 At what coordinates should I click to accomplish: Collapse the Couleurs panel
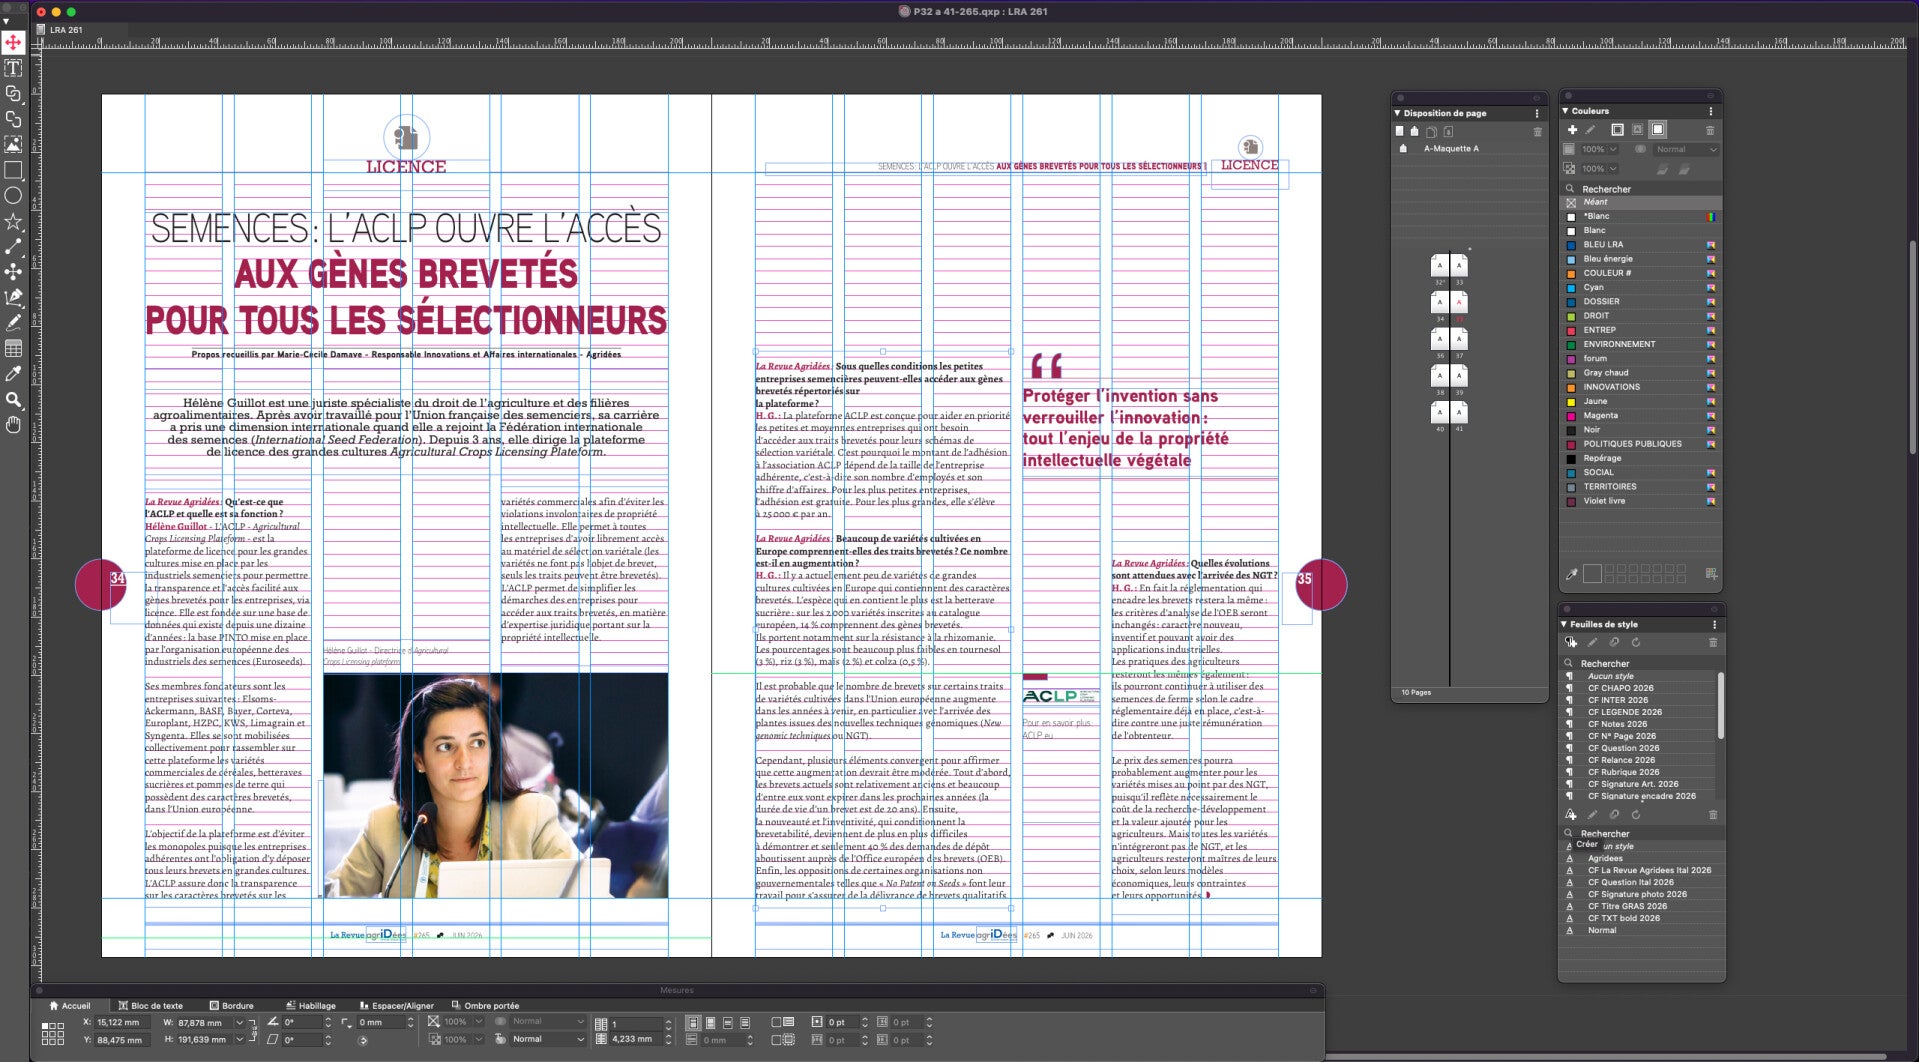1566,111
